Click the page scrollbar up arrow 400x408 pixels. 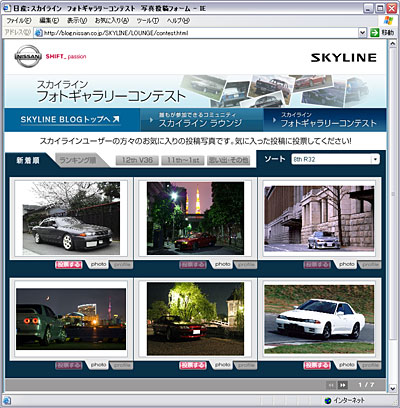click(392, 43)
